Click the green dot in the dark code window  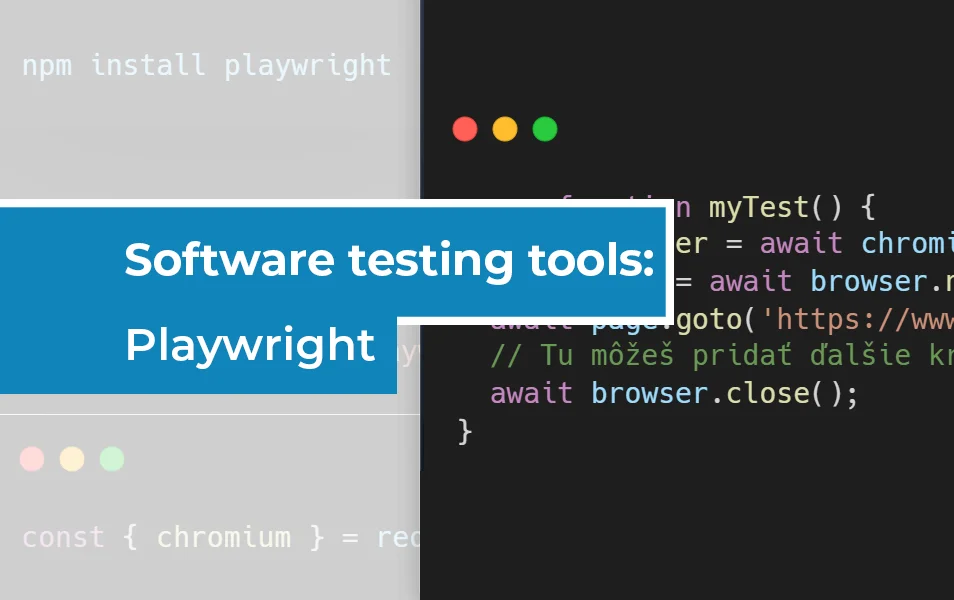tap(545, 129)
